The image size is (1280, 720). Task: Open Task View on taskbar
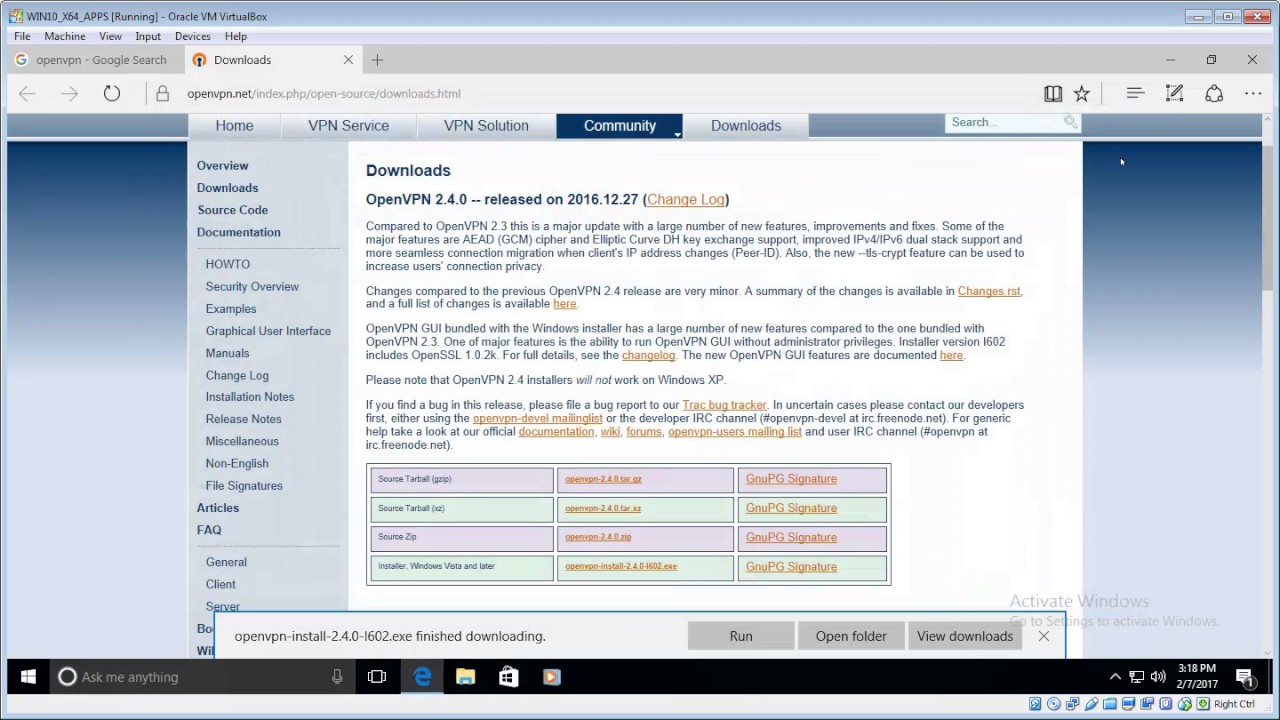point(377,677)
